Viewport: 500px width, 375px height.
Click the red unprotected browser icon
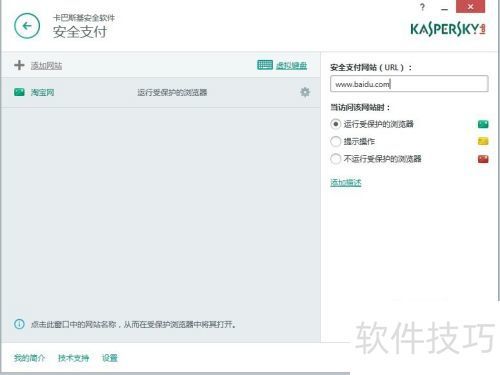tap(483, 159)
